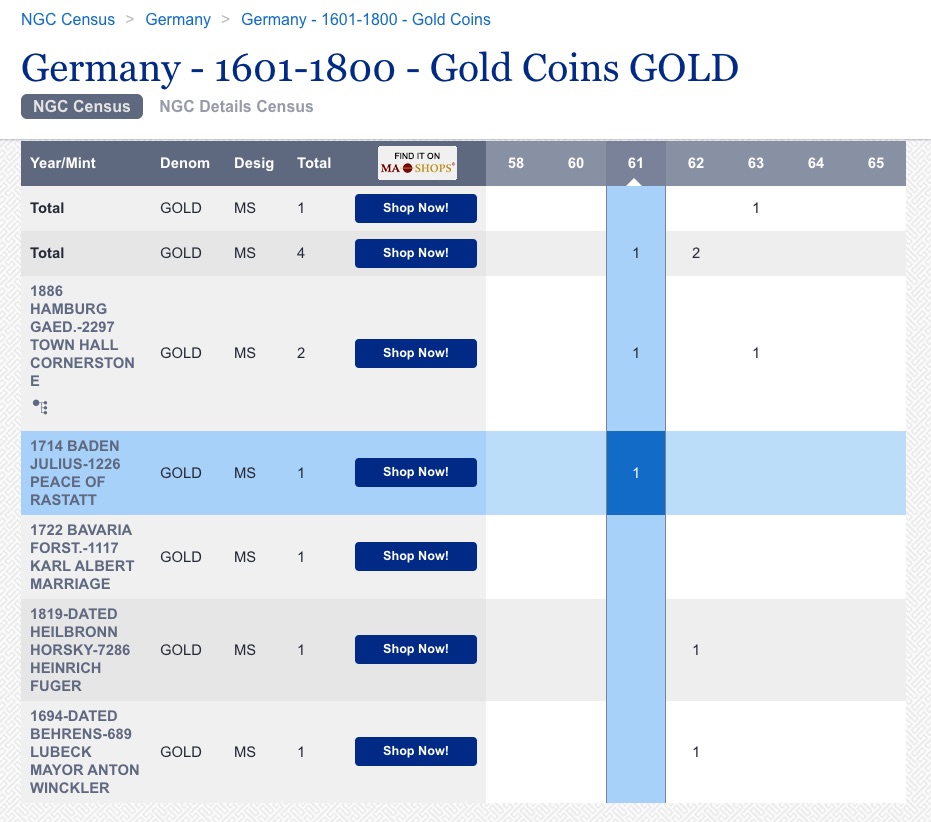
Task: Open the NGC Census breadcrumb link
Action: point(68,19)
